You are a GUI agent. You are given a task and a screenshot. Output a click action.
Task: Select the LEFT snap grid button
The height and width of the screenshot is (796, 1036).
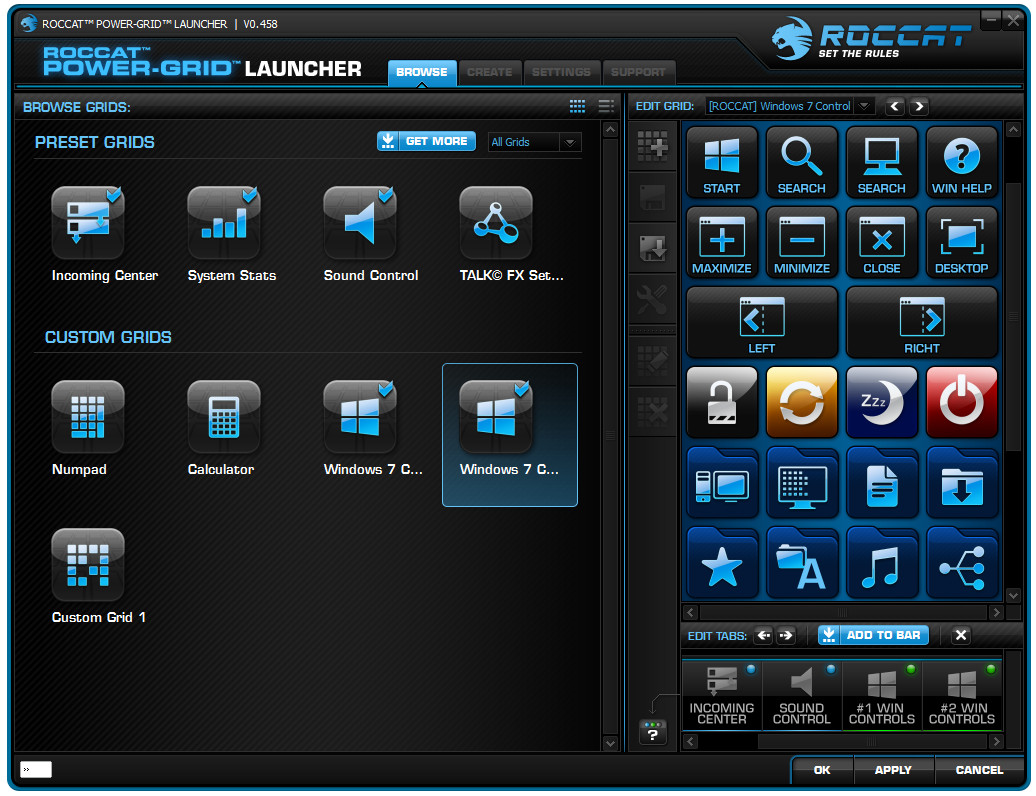[762, 322]
